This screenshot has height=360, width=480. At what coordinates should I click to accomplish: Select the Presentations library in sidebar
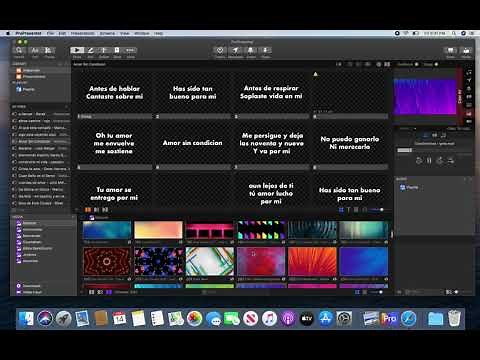point(40,77)
